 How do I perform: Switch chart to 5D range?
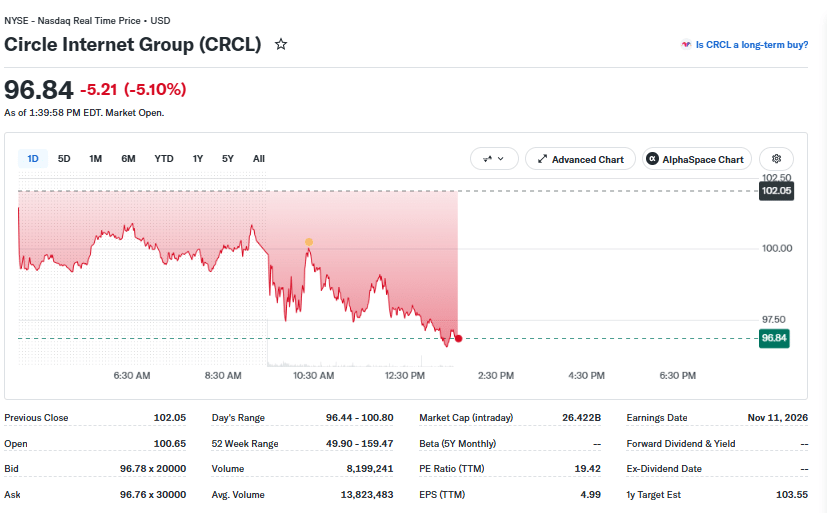[x=64, y=159]
